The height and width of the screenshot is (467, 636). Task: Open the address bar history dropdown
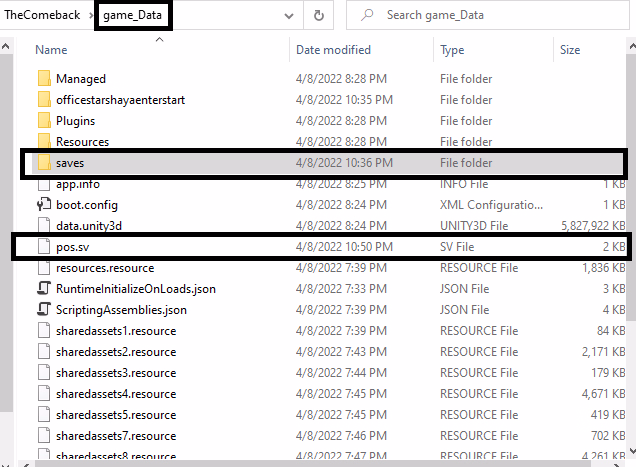[289, 16]
